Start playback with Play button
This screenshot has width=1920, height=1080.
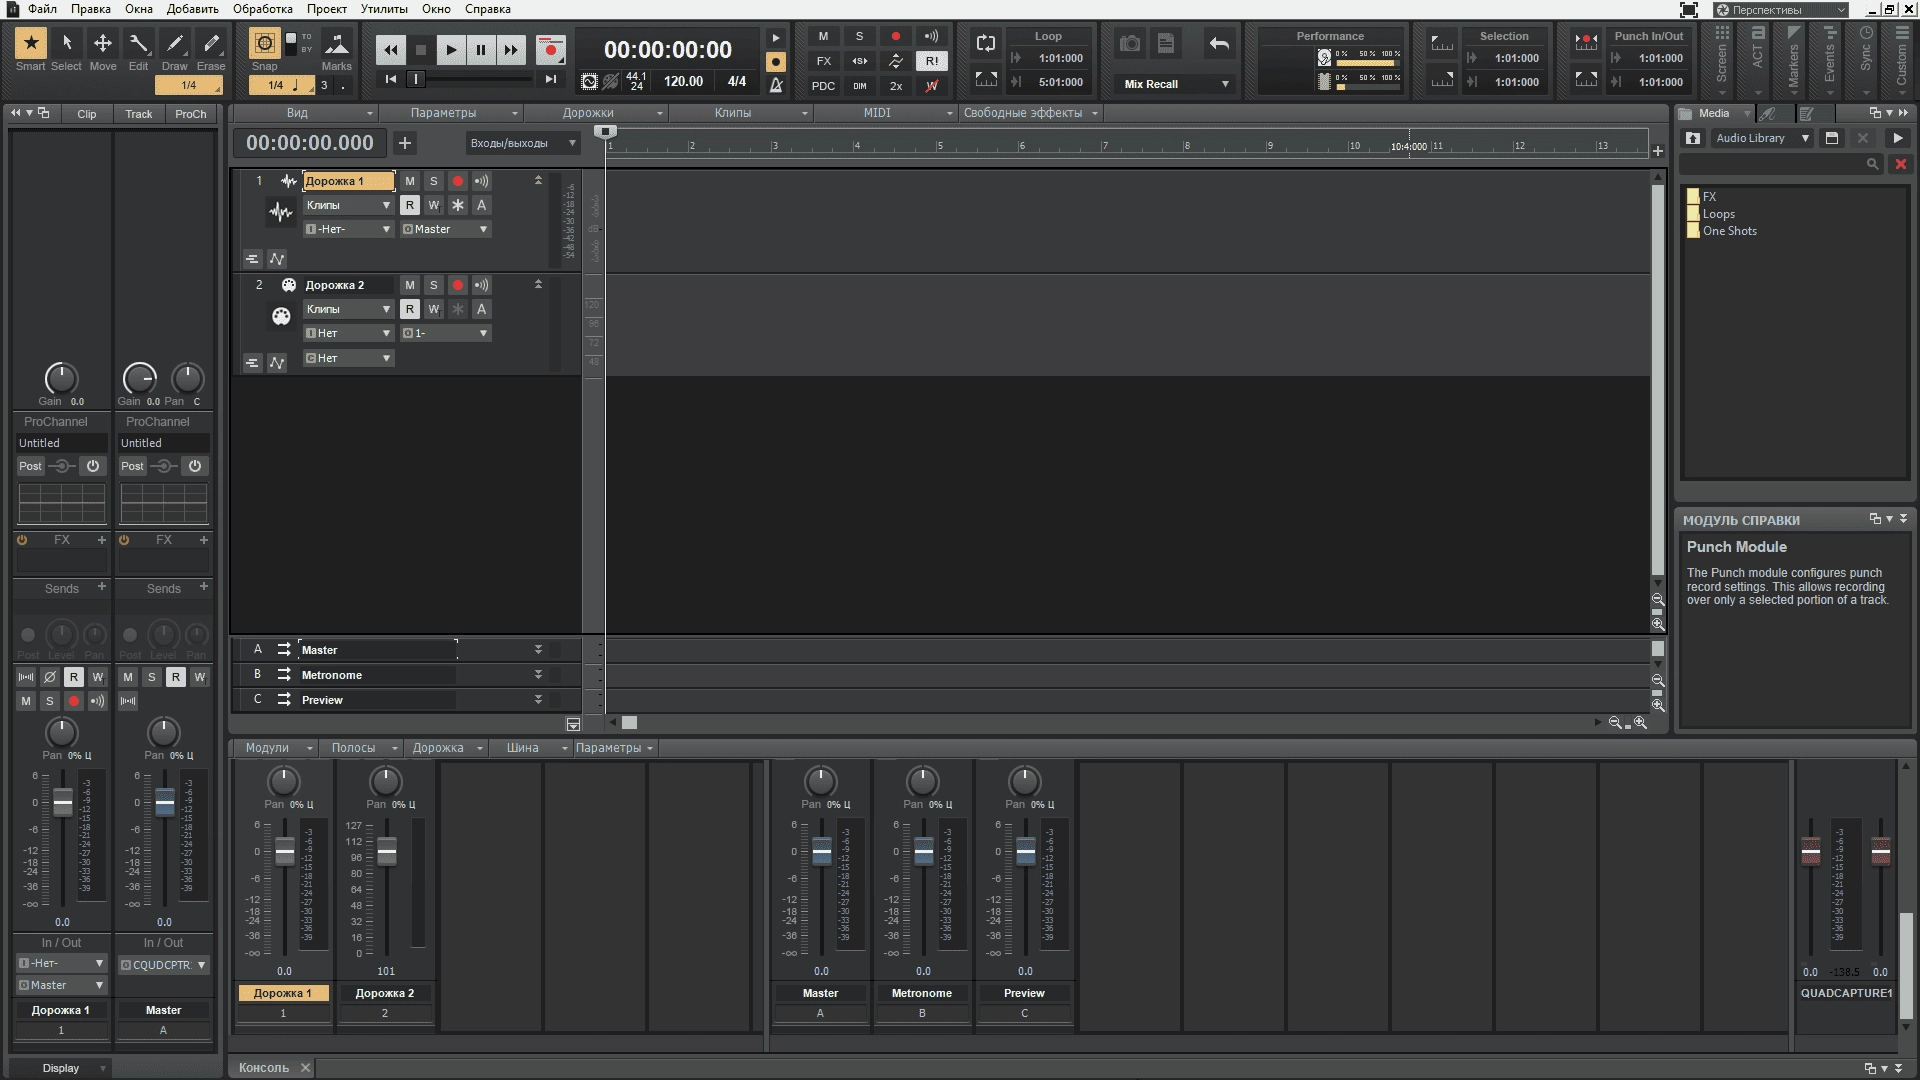(x=451, y=49)
